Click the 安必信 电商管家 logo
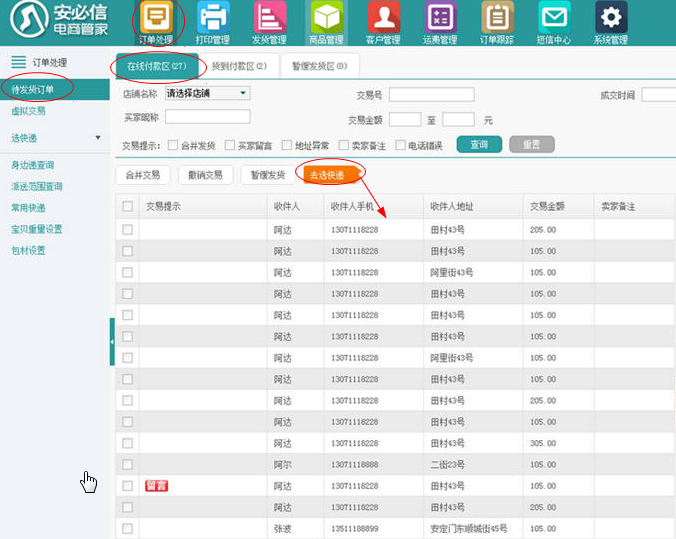The height and width of the screenshot is (539, 676). [x=59, y=19]
